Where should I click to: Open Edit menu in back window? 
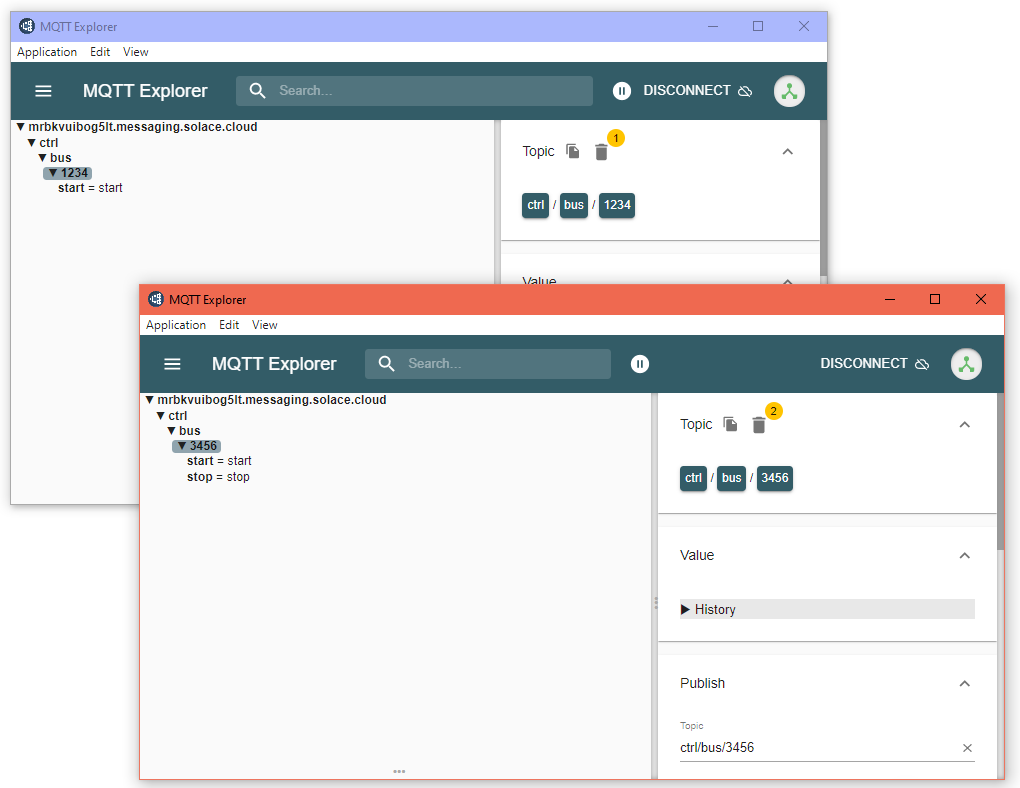(100, 52)
